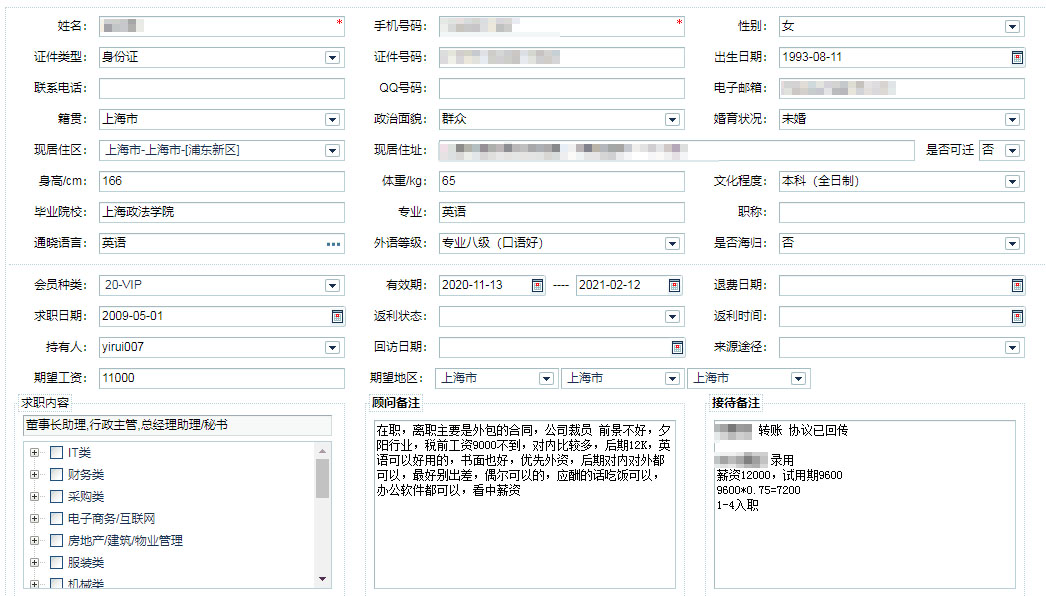Tick the 采购类 checkbox
Screen dimensions: 1046x596
[57, 497]
